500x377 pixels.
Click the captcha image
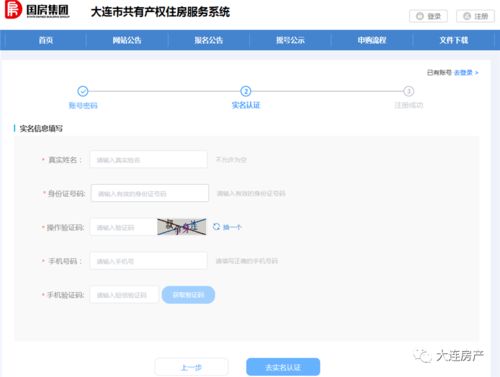(182, 227)
